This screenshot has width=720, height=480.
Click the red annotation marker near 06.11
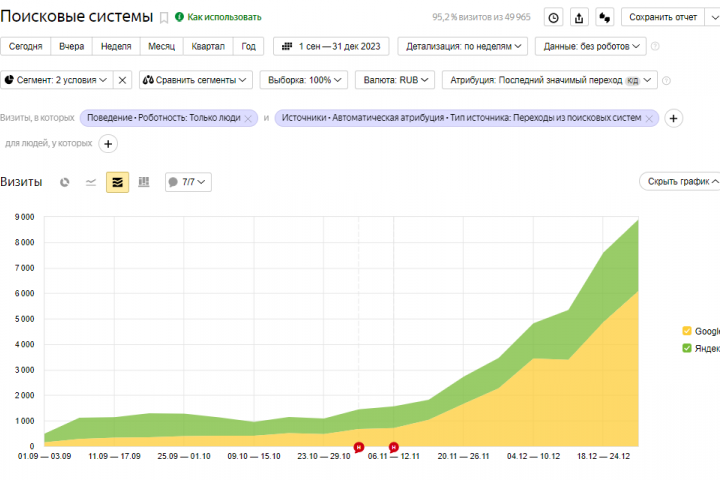click(x=394, y=446)
